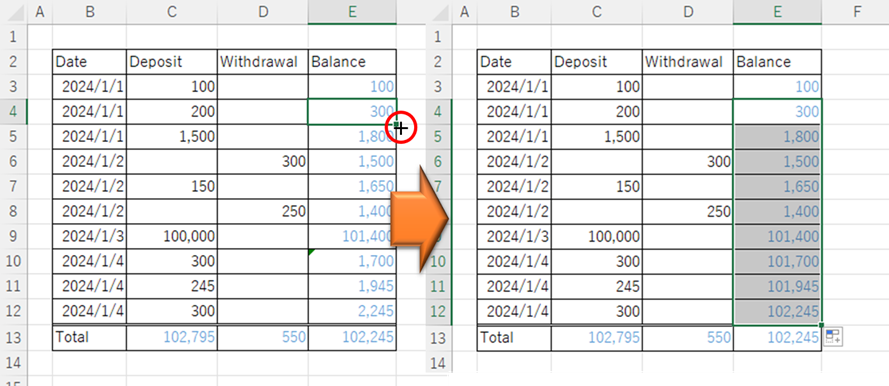Select the Date header in the left sheet
This screenshot has width=889, height=386.
pos(90,62)
